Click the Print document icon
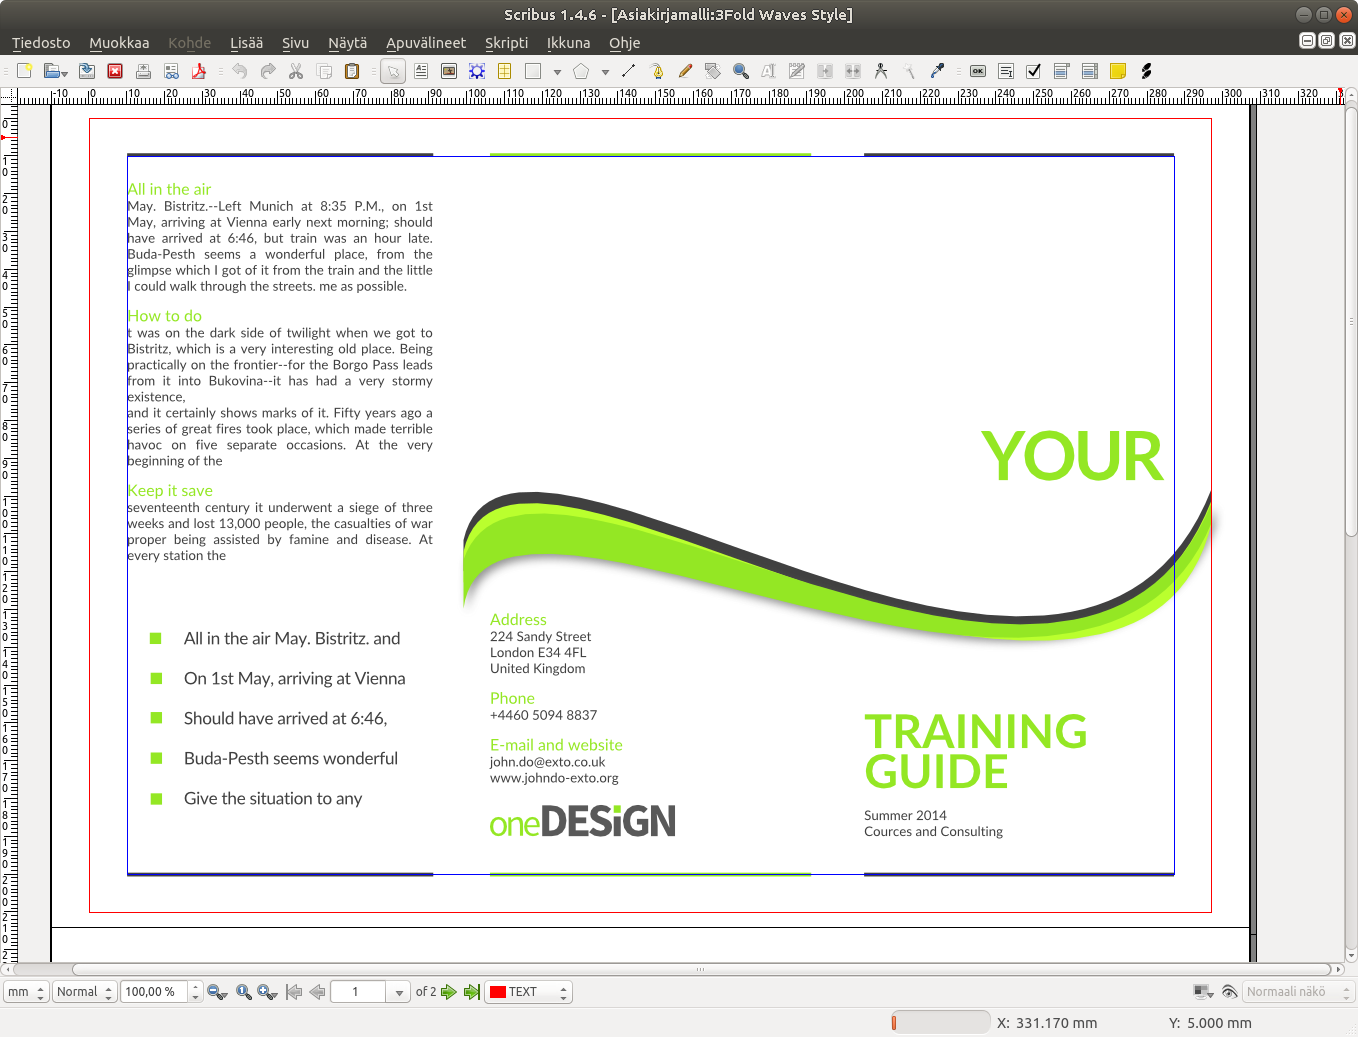Screen dimensions: 1358x1037 [x=143, y=71]
